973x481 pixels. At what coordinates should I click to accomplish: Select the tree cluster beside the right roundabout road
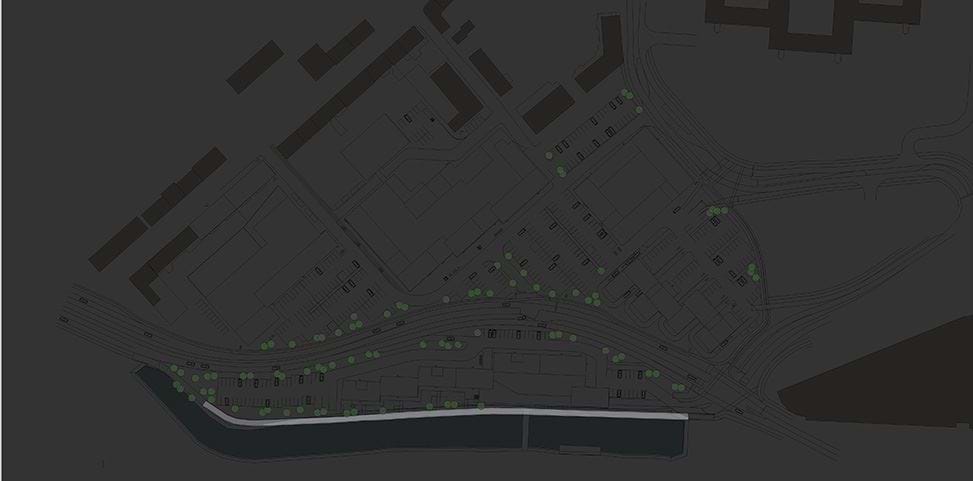[714, 211]
